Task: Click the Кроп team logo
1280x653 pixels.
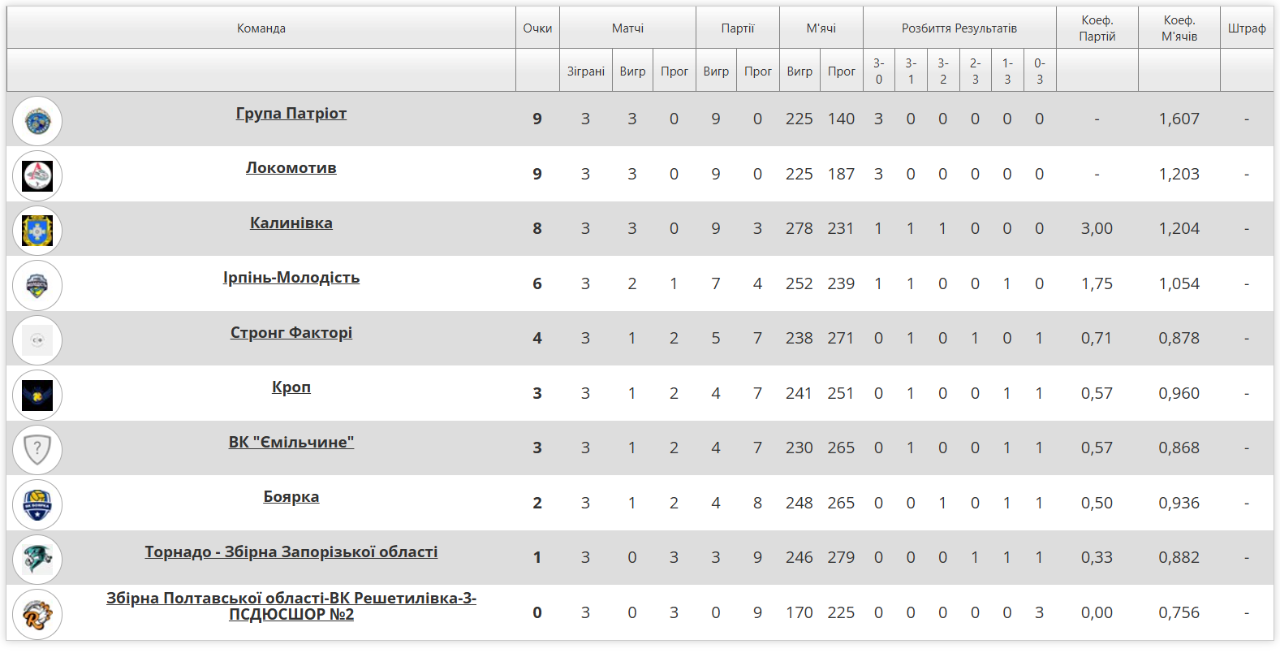Action: [x=37, y=395]
